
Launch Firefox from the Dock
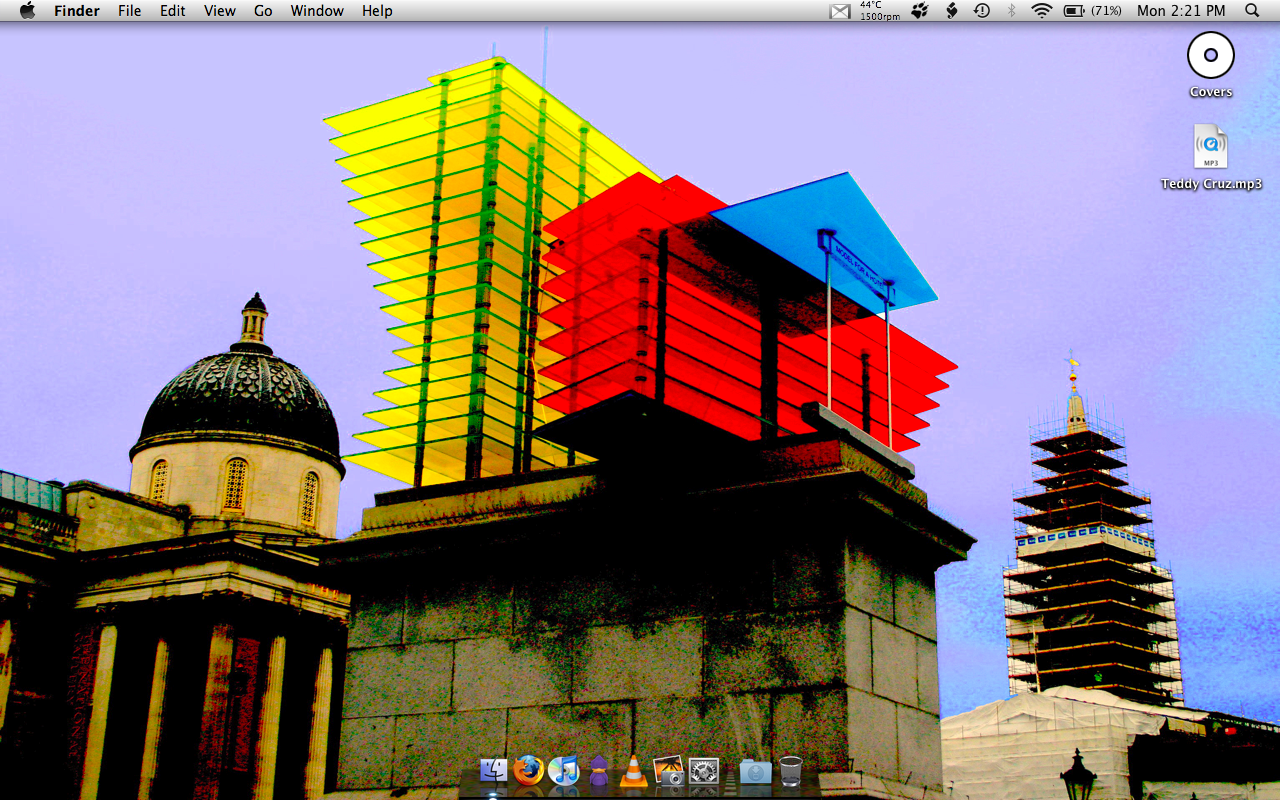[x=529, y=770]
